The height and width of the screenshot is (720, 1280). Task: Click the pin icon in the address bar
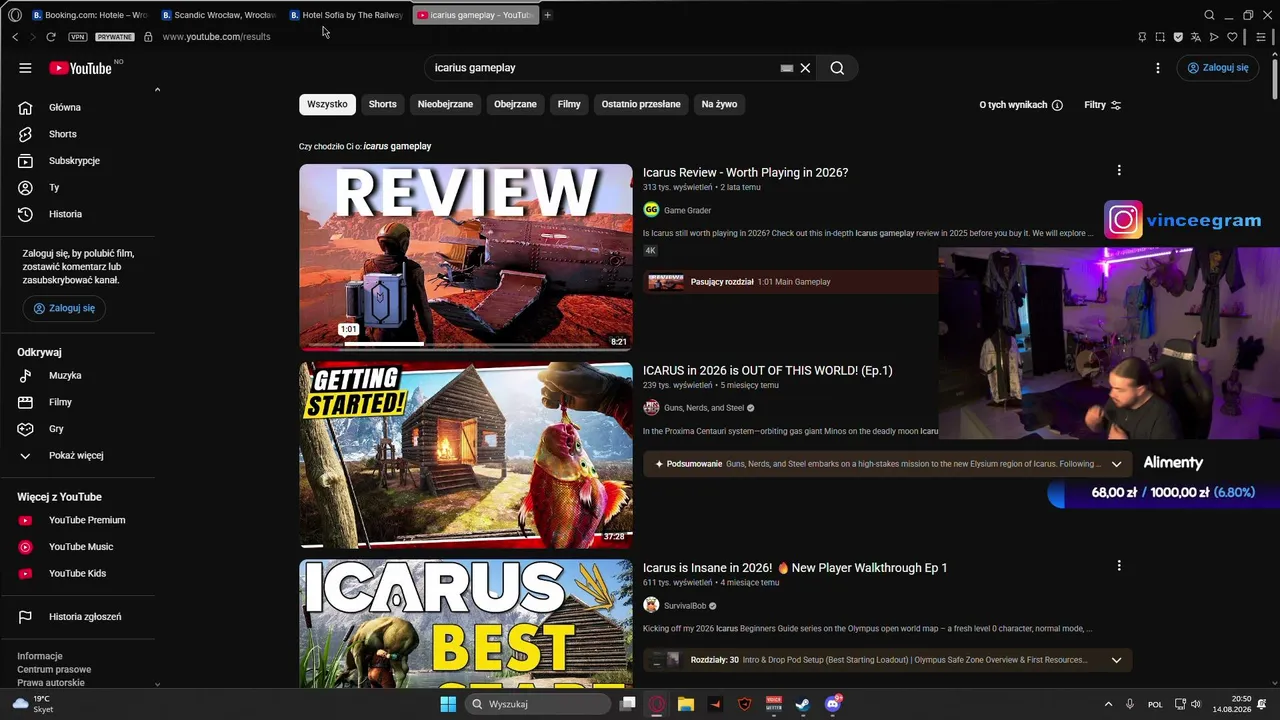click(1142, 37)
